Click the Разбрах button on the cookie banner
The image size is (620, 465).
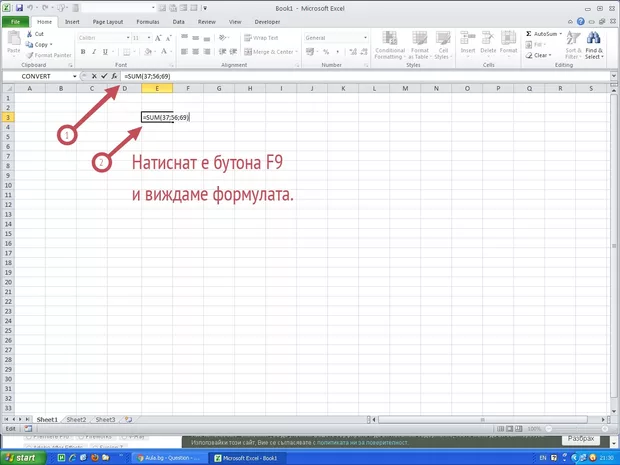coord(581,439)
